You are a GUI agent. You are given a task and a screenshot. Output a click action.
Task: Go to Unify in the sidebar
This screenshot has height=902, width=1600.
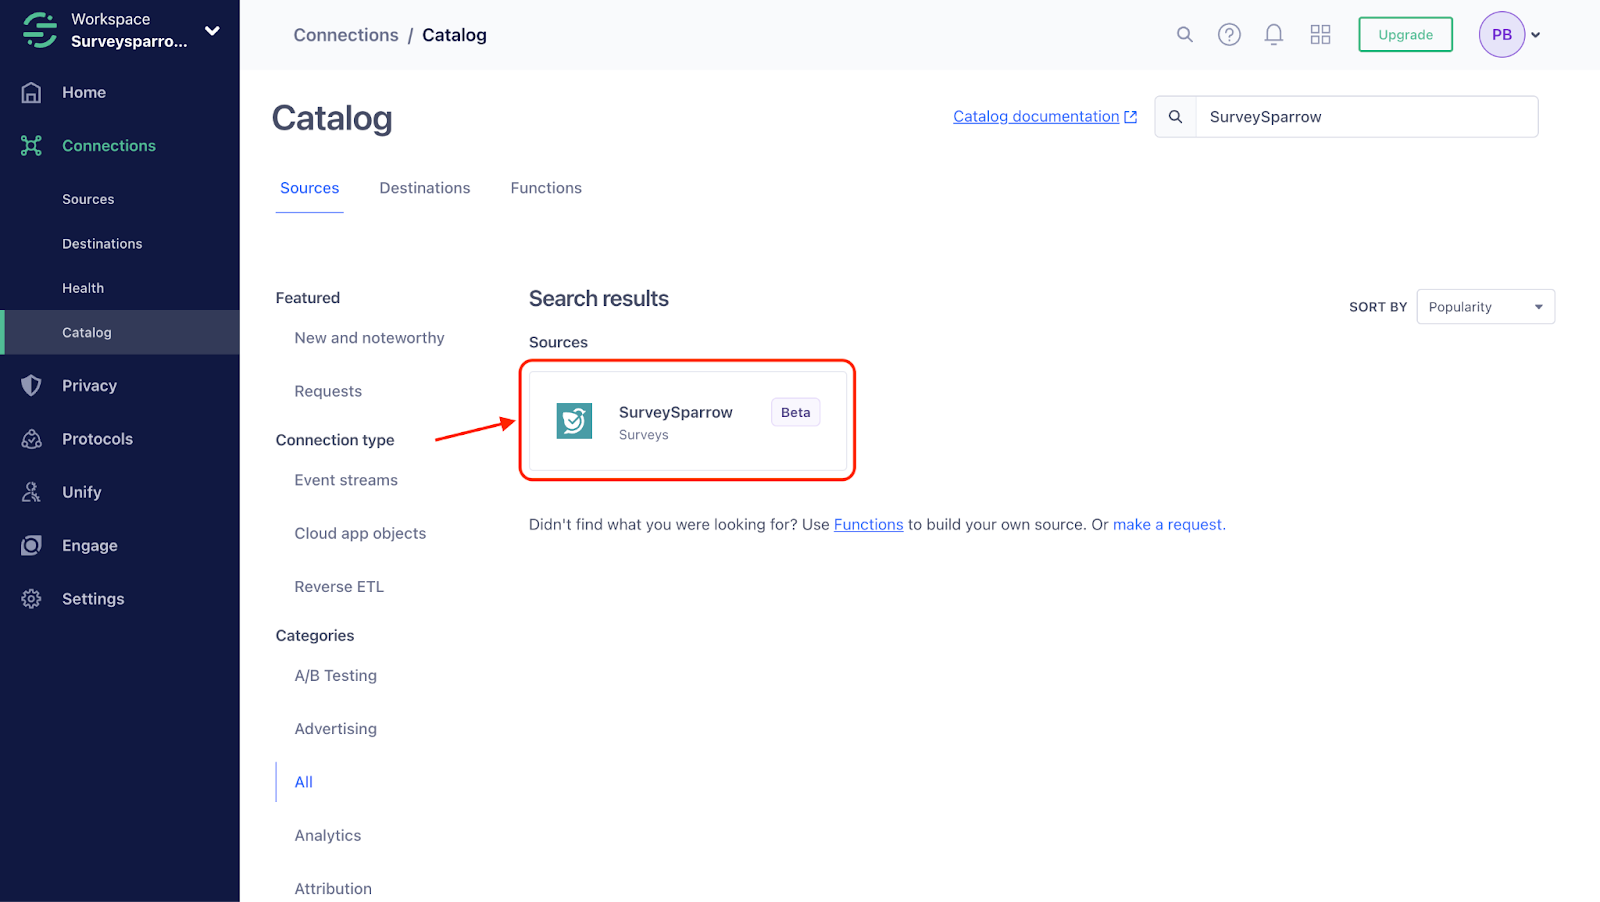tap(81, 492)
